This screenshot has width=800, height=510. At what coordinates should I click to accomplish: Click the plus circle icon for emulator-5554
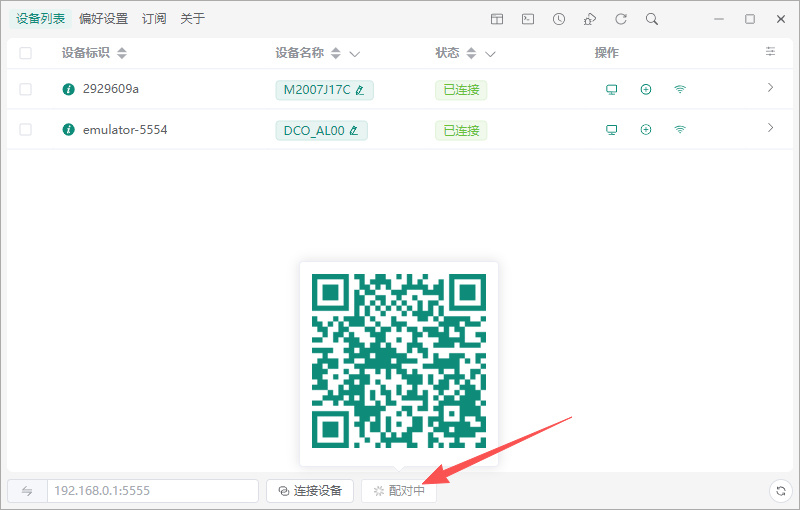646,130
